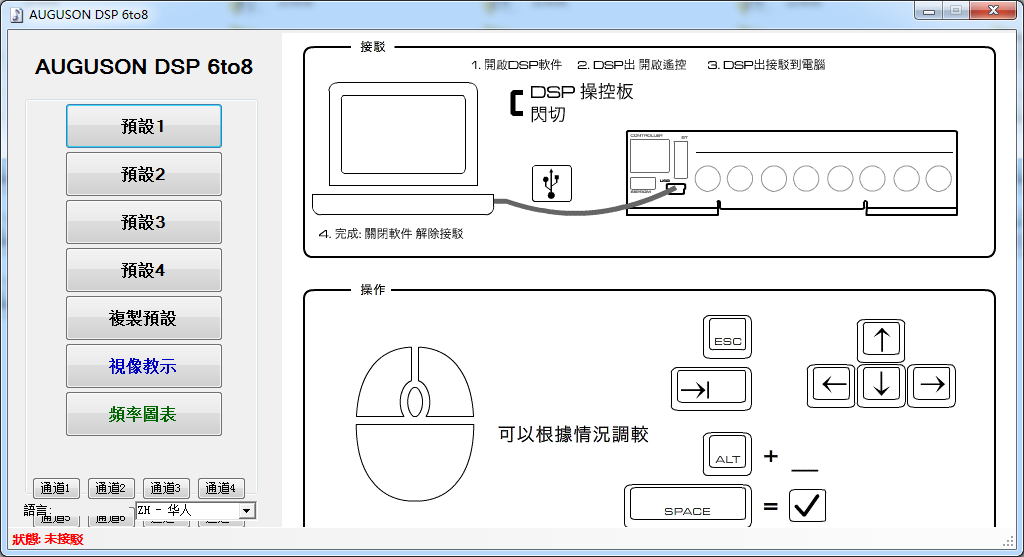This screenshot has height=557, width=1024.
Task: Choose the 預設3 preset button
Action: point(144,222)
